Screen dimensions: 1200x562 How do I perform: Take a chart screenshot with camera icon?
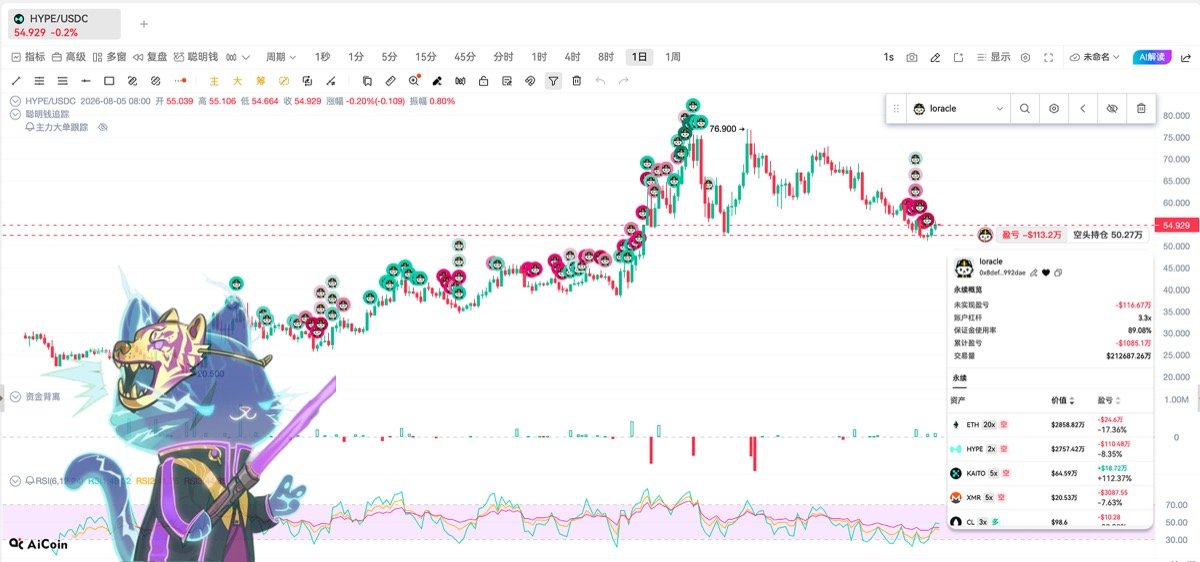912,57
